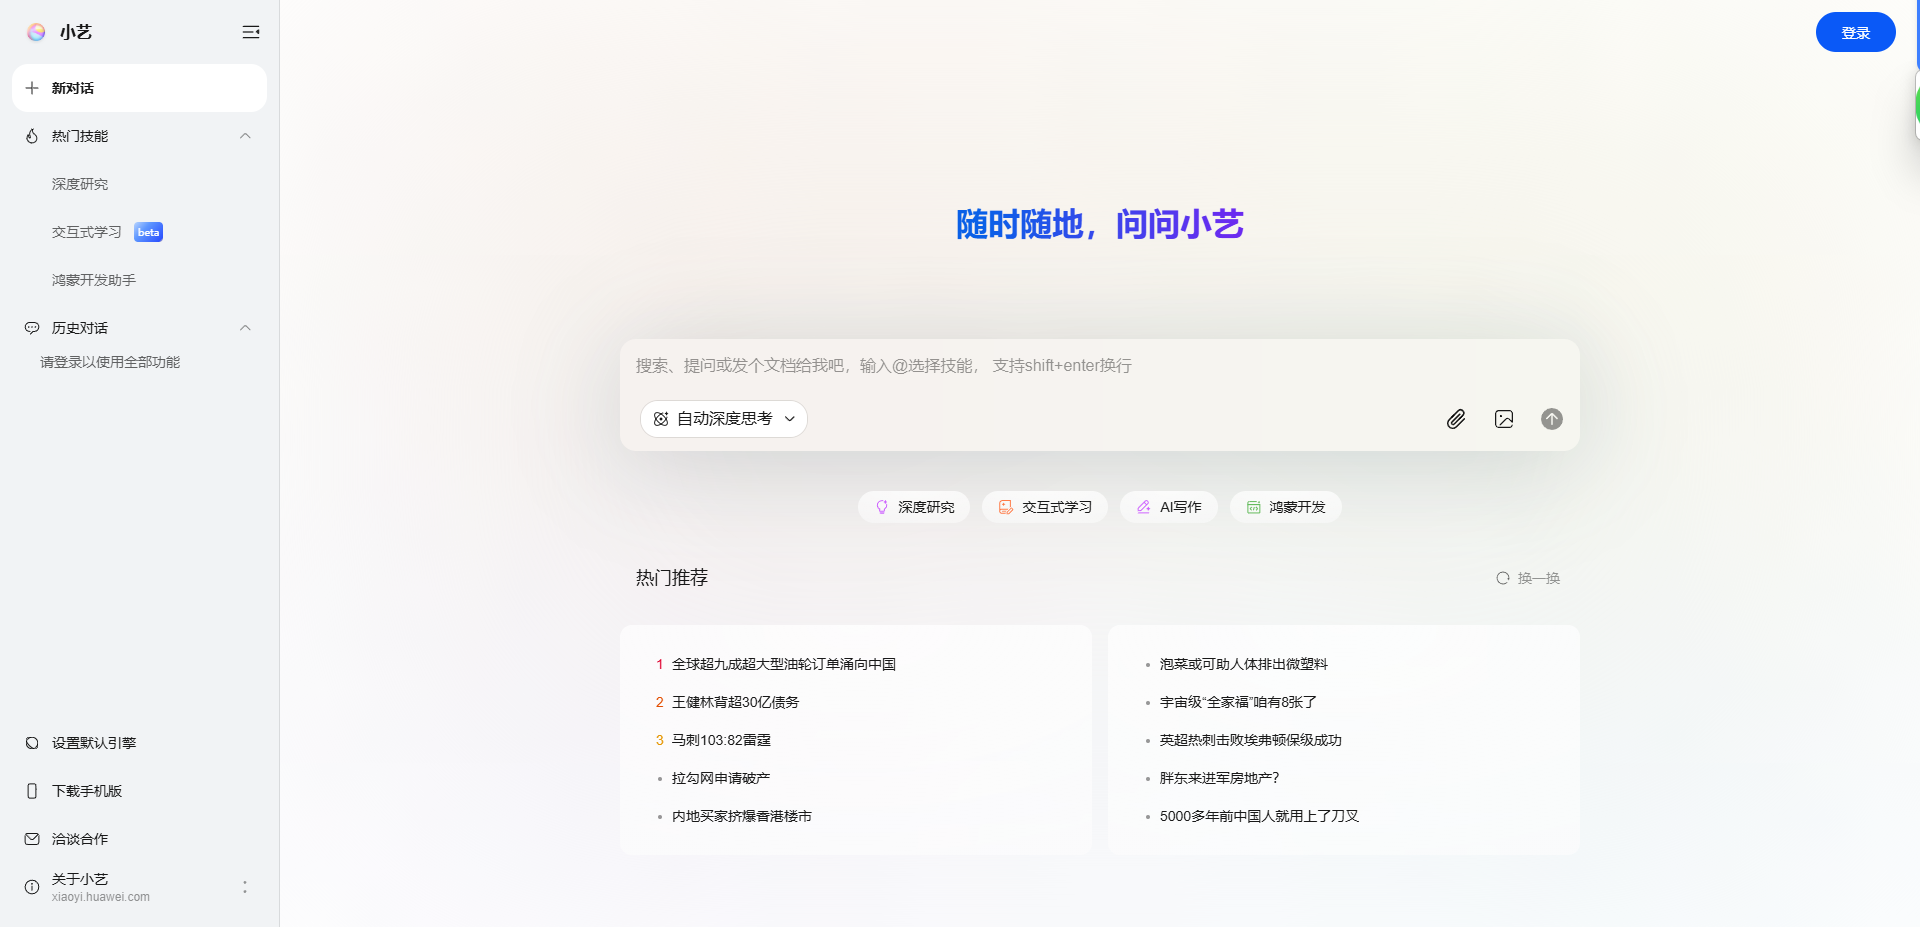Start a 新对话 new conversation
Screen dimensions: 1920x927
tap(139, 88)
